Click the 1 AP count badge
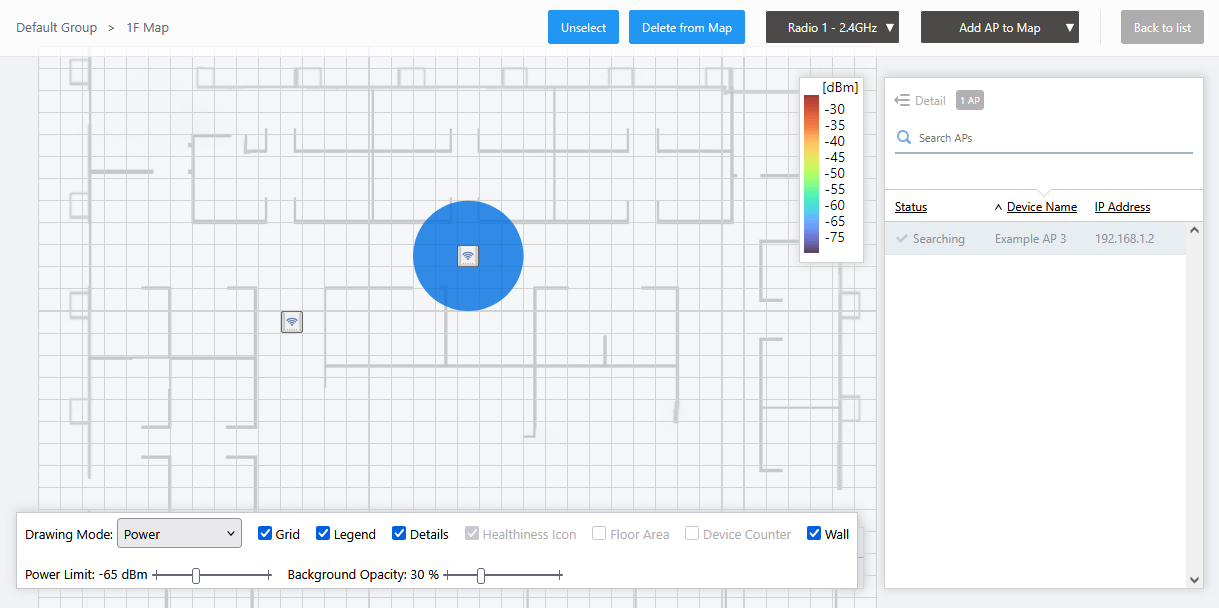This screenshot has height=608, width=1219. pyautogui.click(x=970, y=100)
